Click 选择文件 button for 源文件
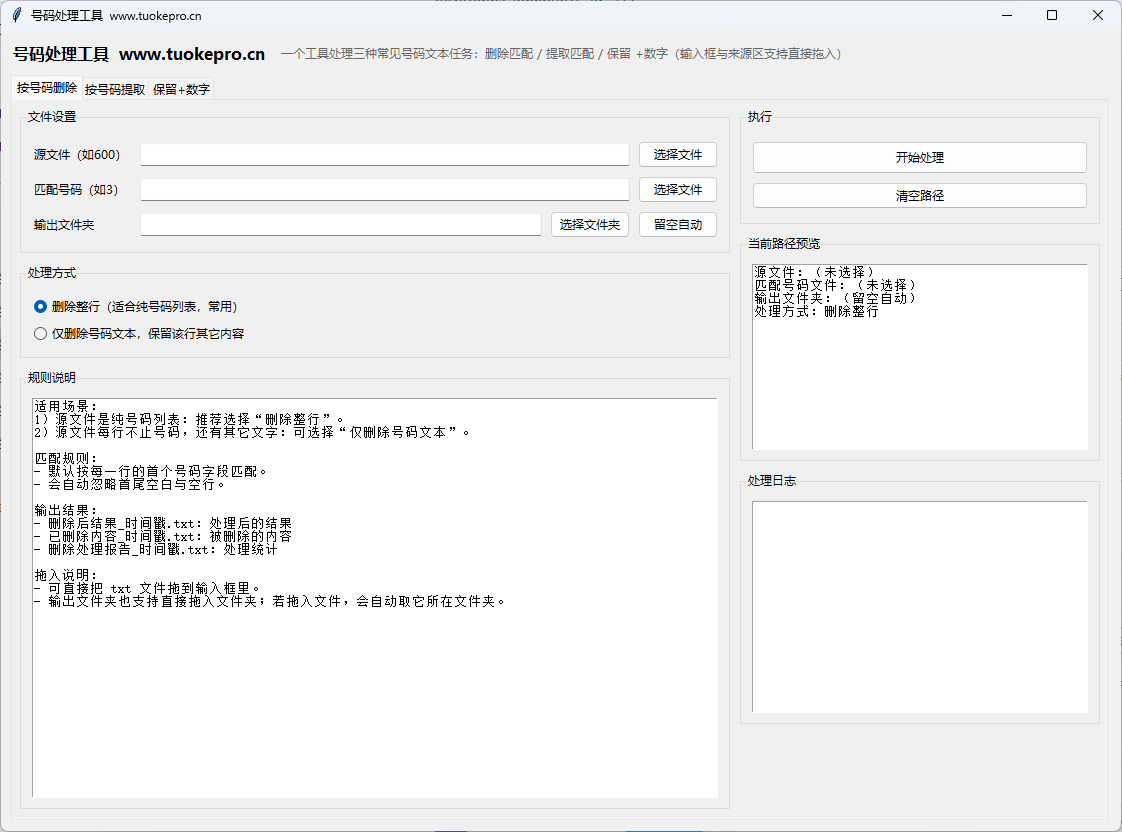The width and height of the screenshot is (1122, 832). click(678, 155)
